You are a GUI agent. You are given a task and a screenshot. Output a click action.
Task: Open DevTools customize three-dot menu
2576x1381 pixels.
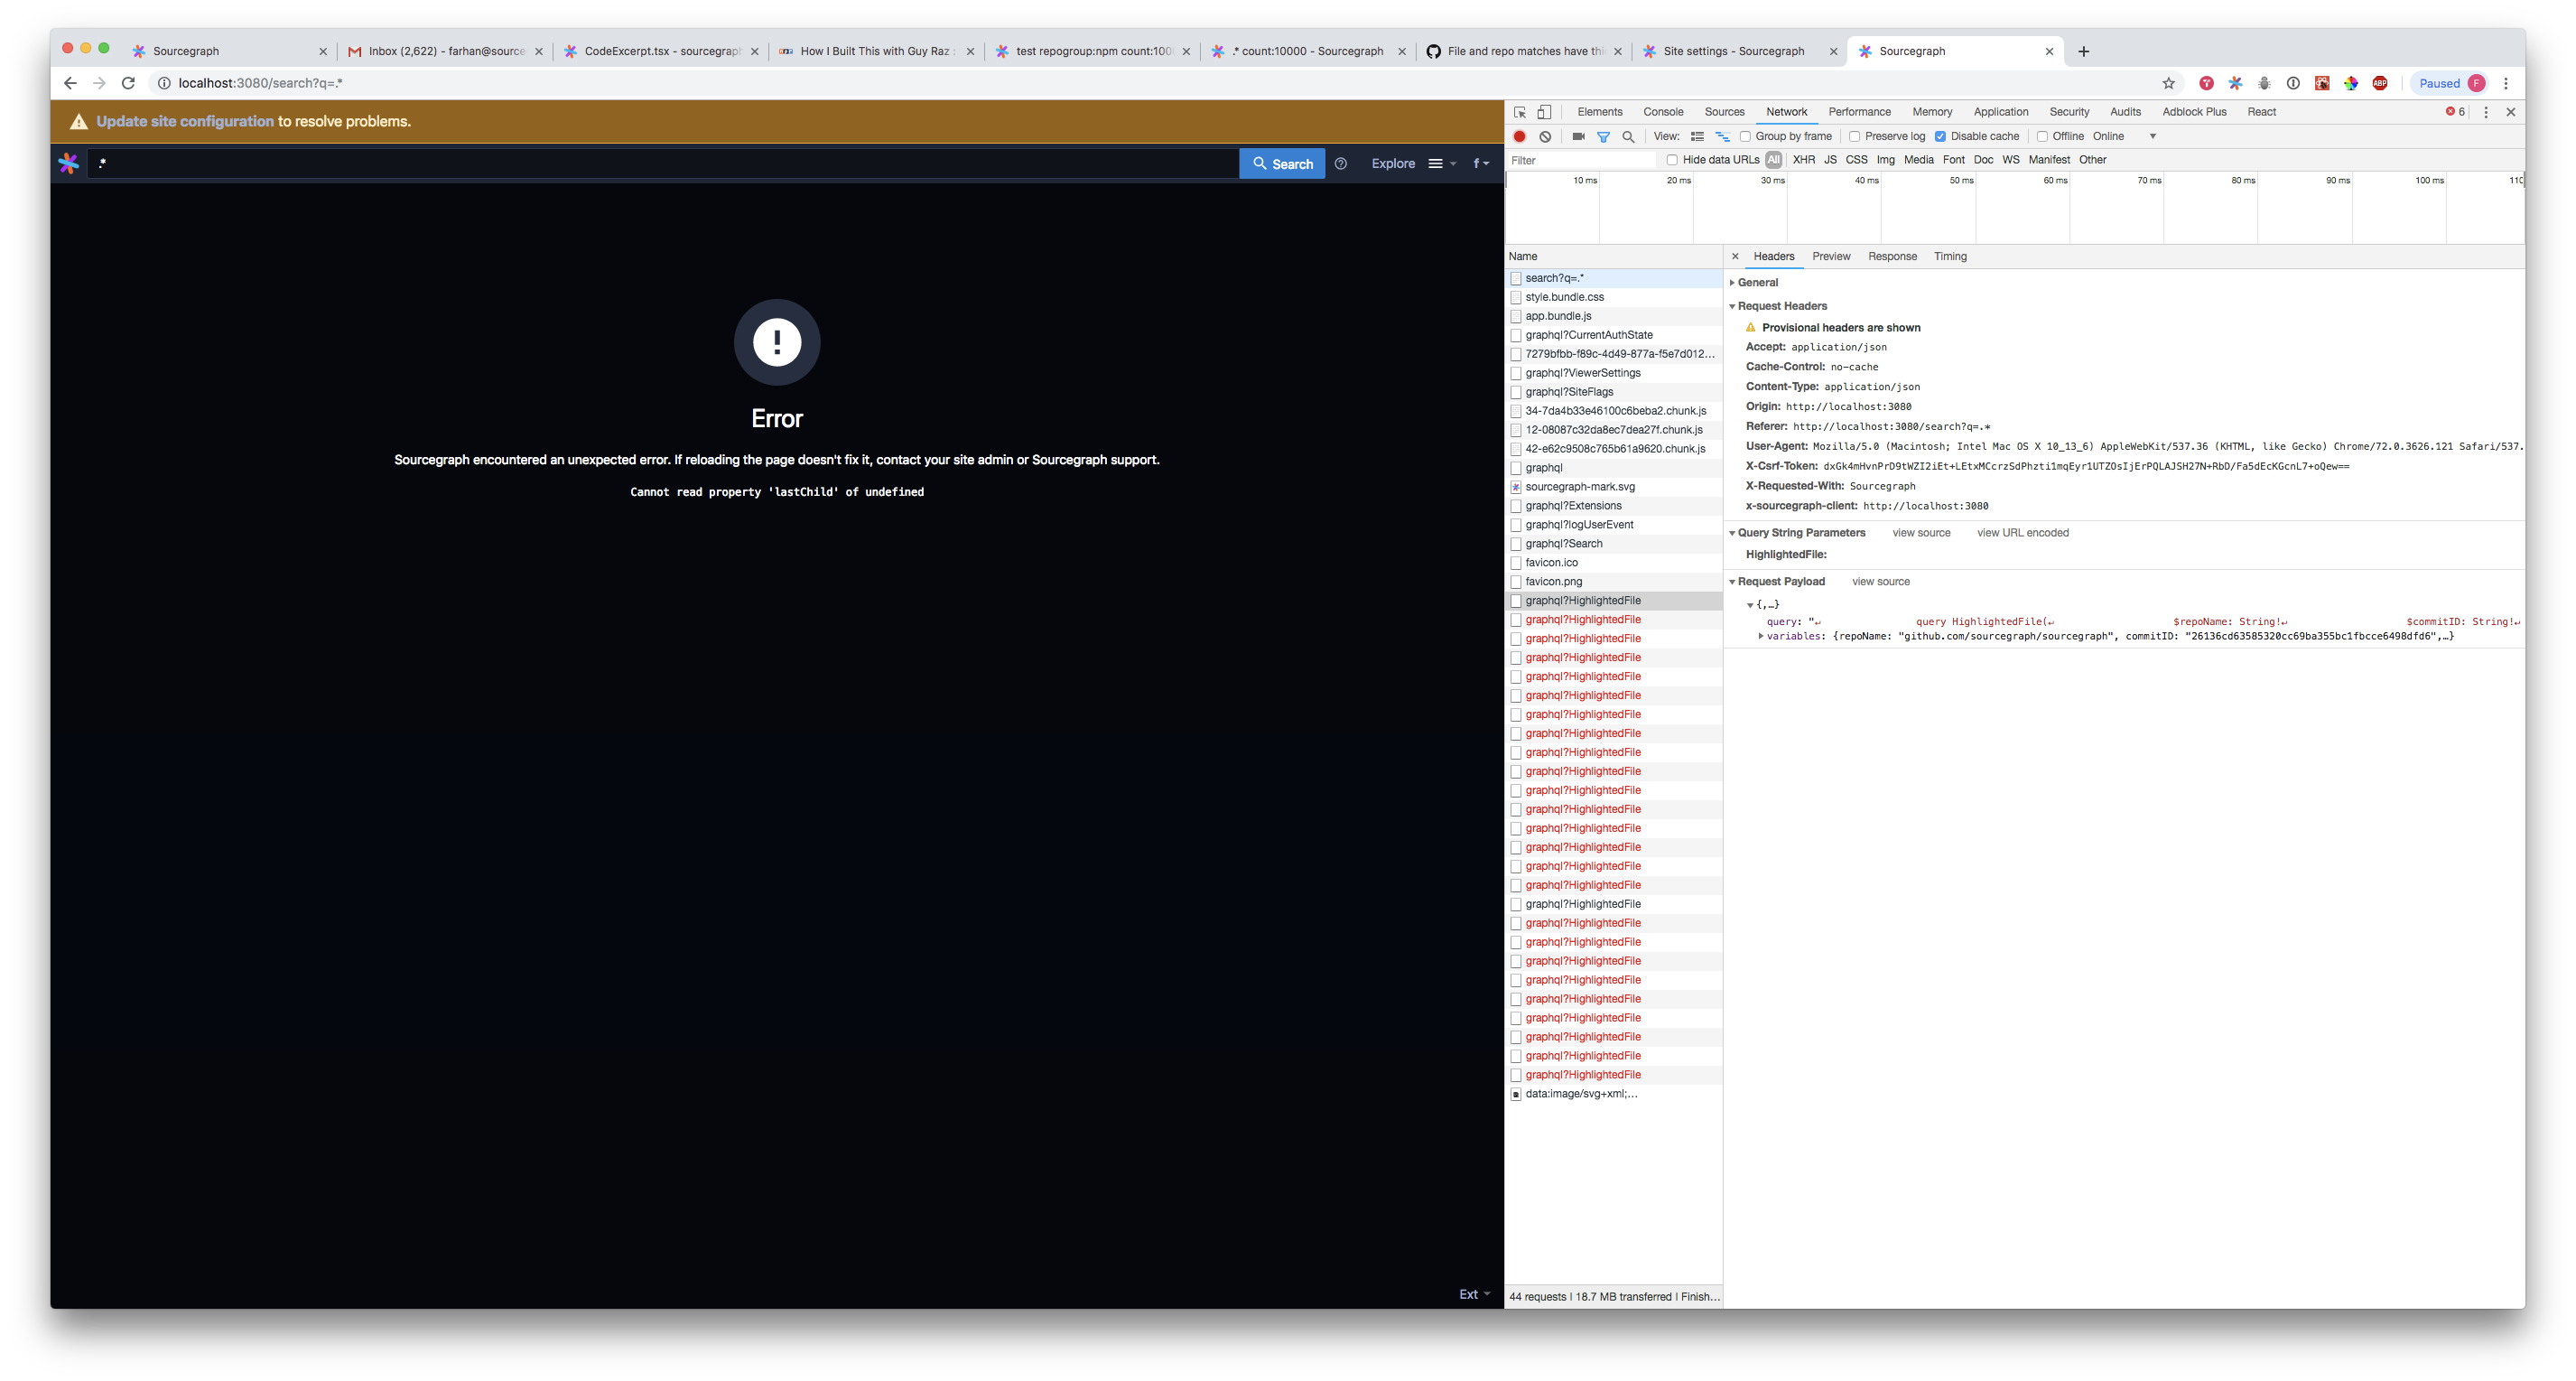(2486, 112)
